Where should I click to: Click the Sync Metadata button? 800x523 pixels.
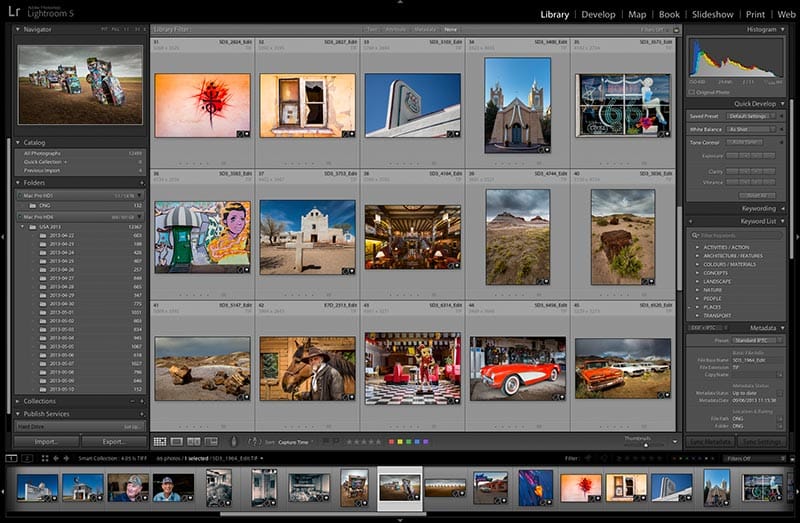tap(711, 442)
